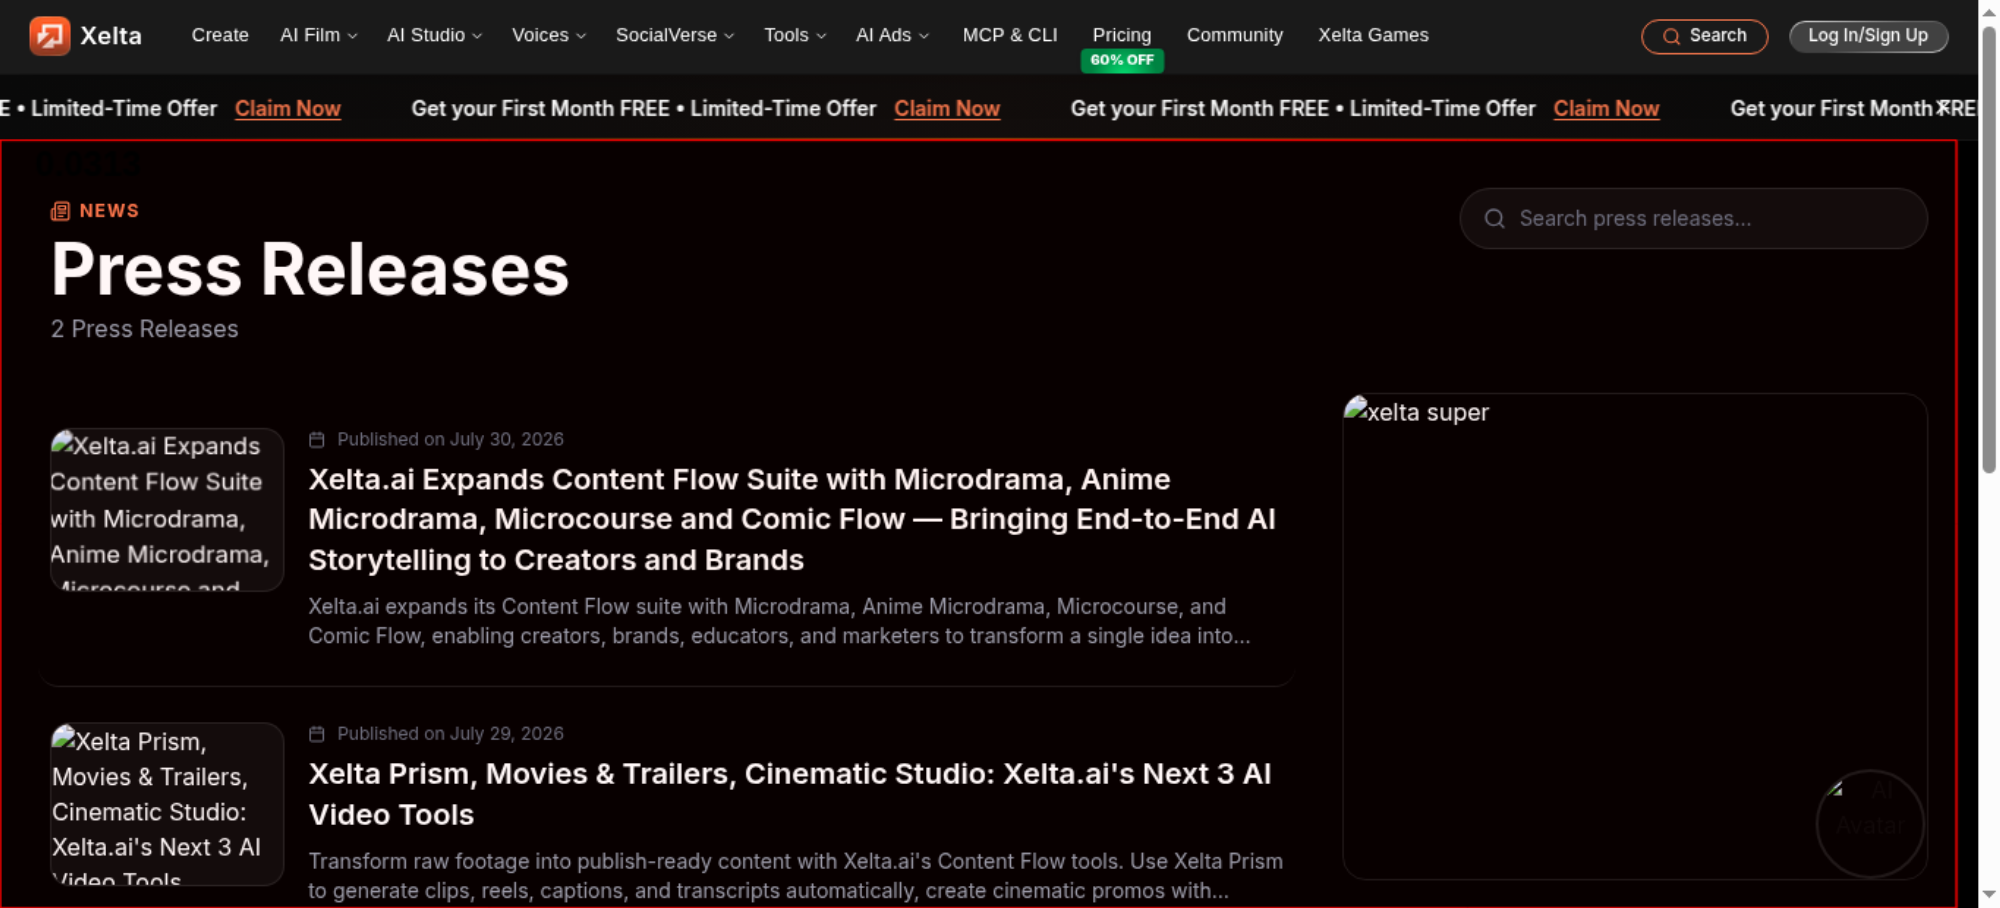Visit the Community page
The image size is (2000, 908).
[x=1235, y=35]
